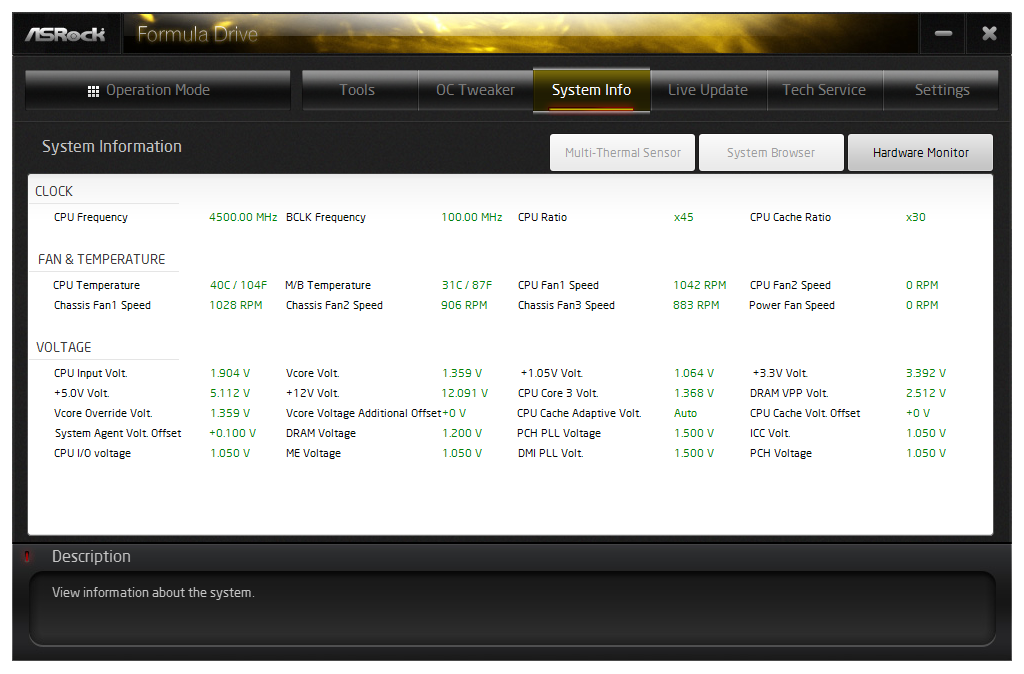Click the red icon beside Description
The image size is (1024, 674).
click(27, 557)
